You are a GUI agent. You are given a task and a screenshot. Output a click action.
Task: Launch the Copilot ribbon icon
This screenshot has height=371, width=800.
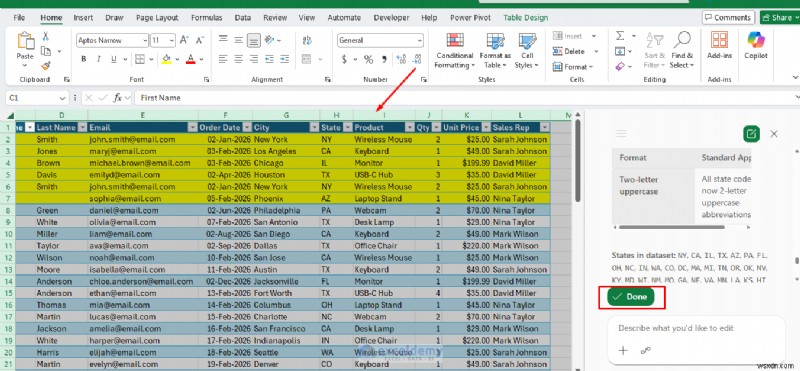click(756, 45)
